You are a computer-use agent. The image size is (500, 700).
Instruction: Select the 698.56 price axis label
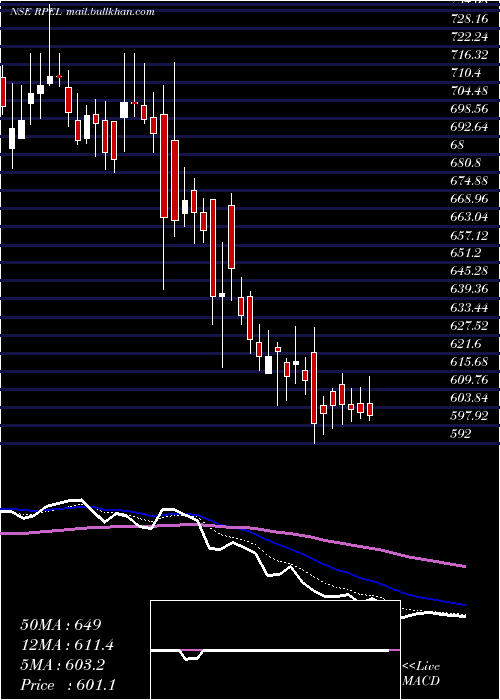click(469, 109)
